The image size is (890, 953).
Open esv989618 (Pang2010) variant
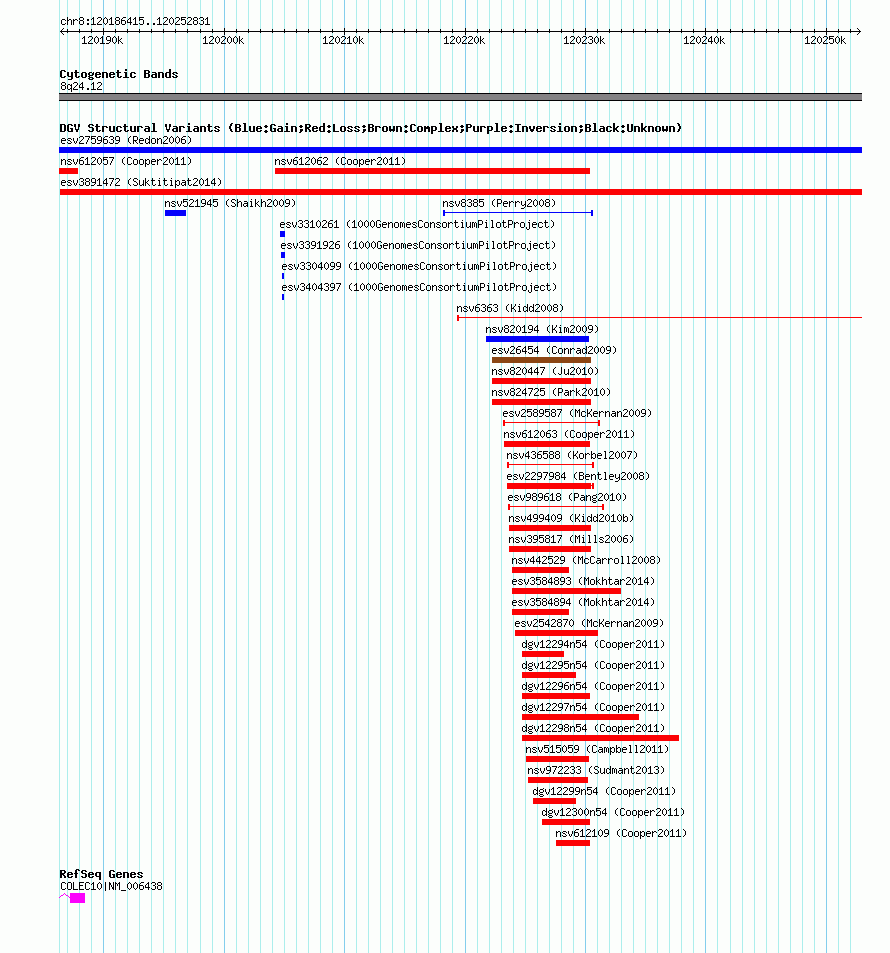[567, 497]
